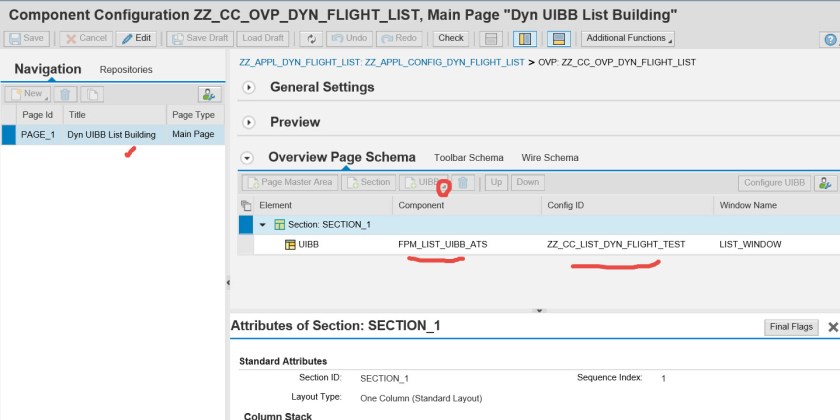
Task: Click personalize icon beside Configure UIBB
Action: [x=825, y=182]
